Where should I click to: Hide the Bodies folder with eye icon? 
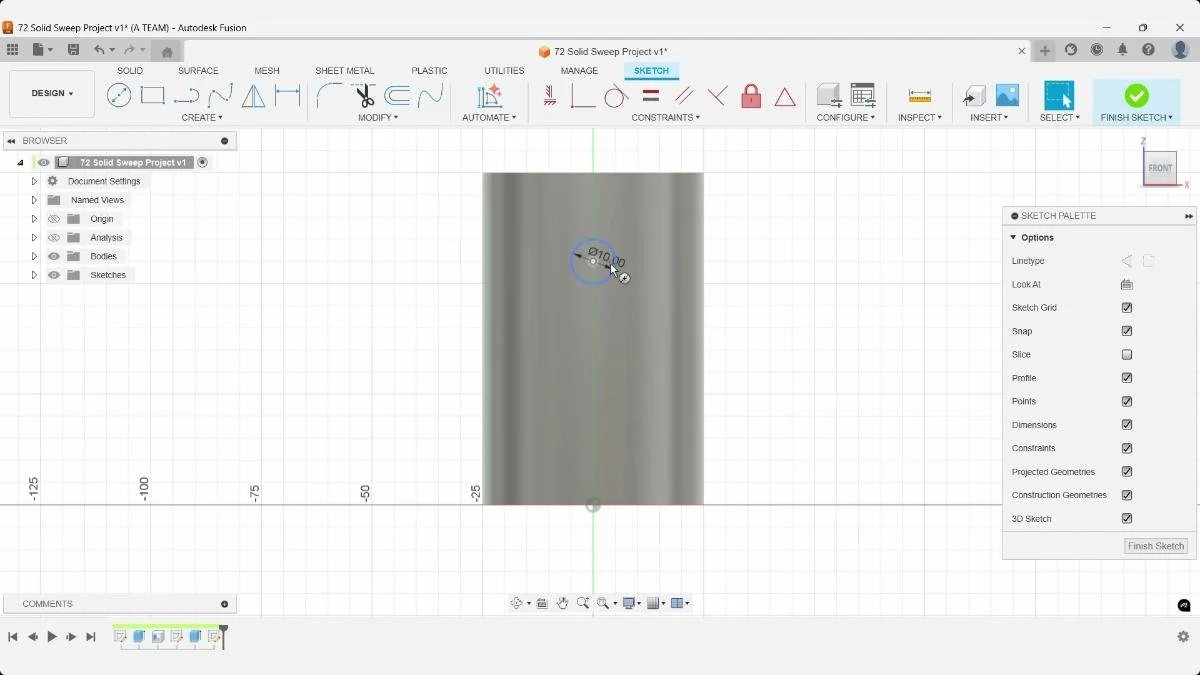[54, 256]
